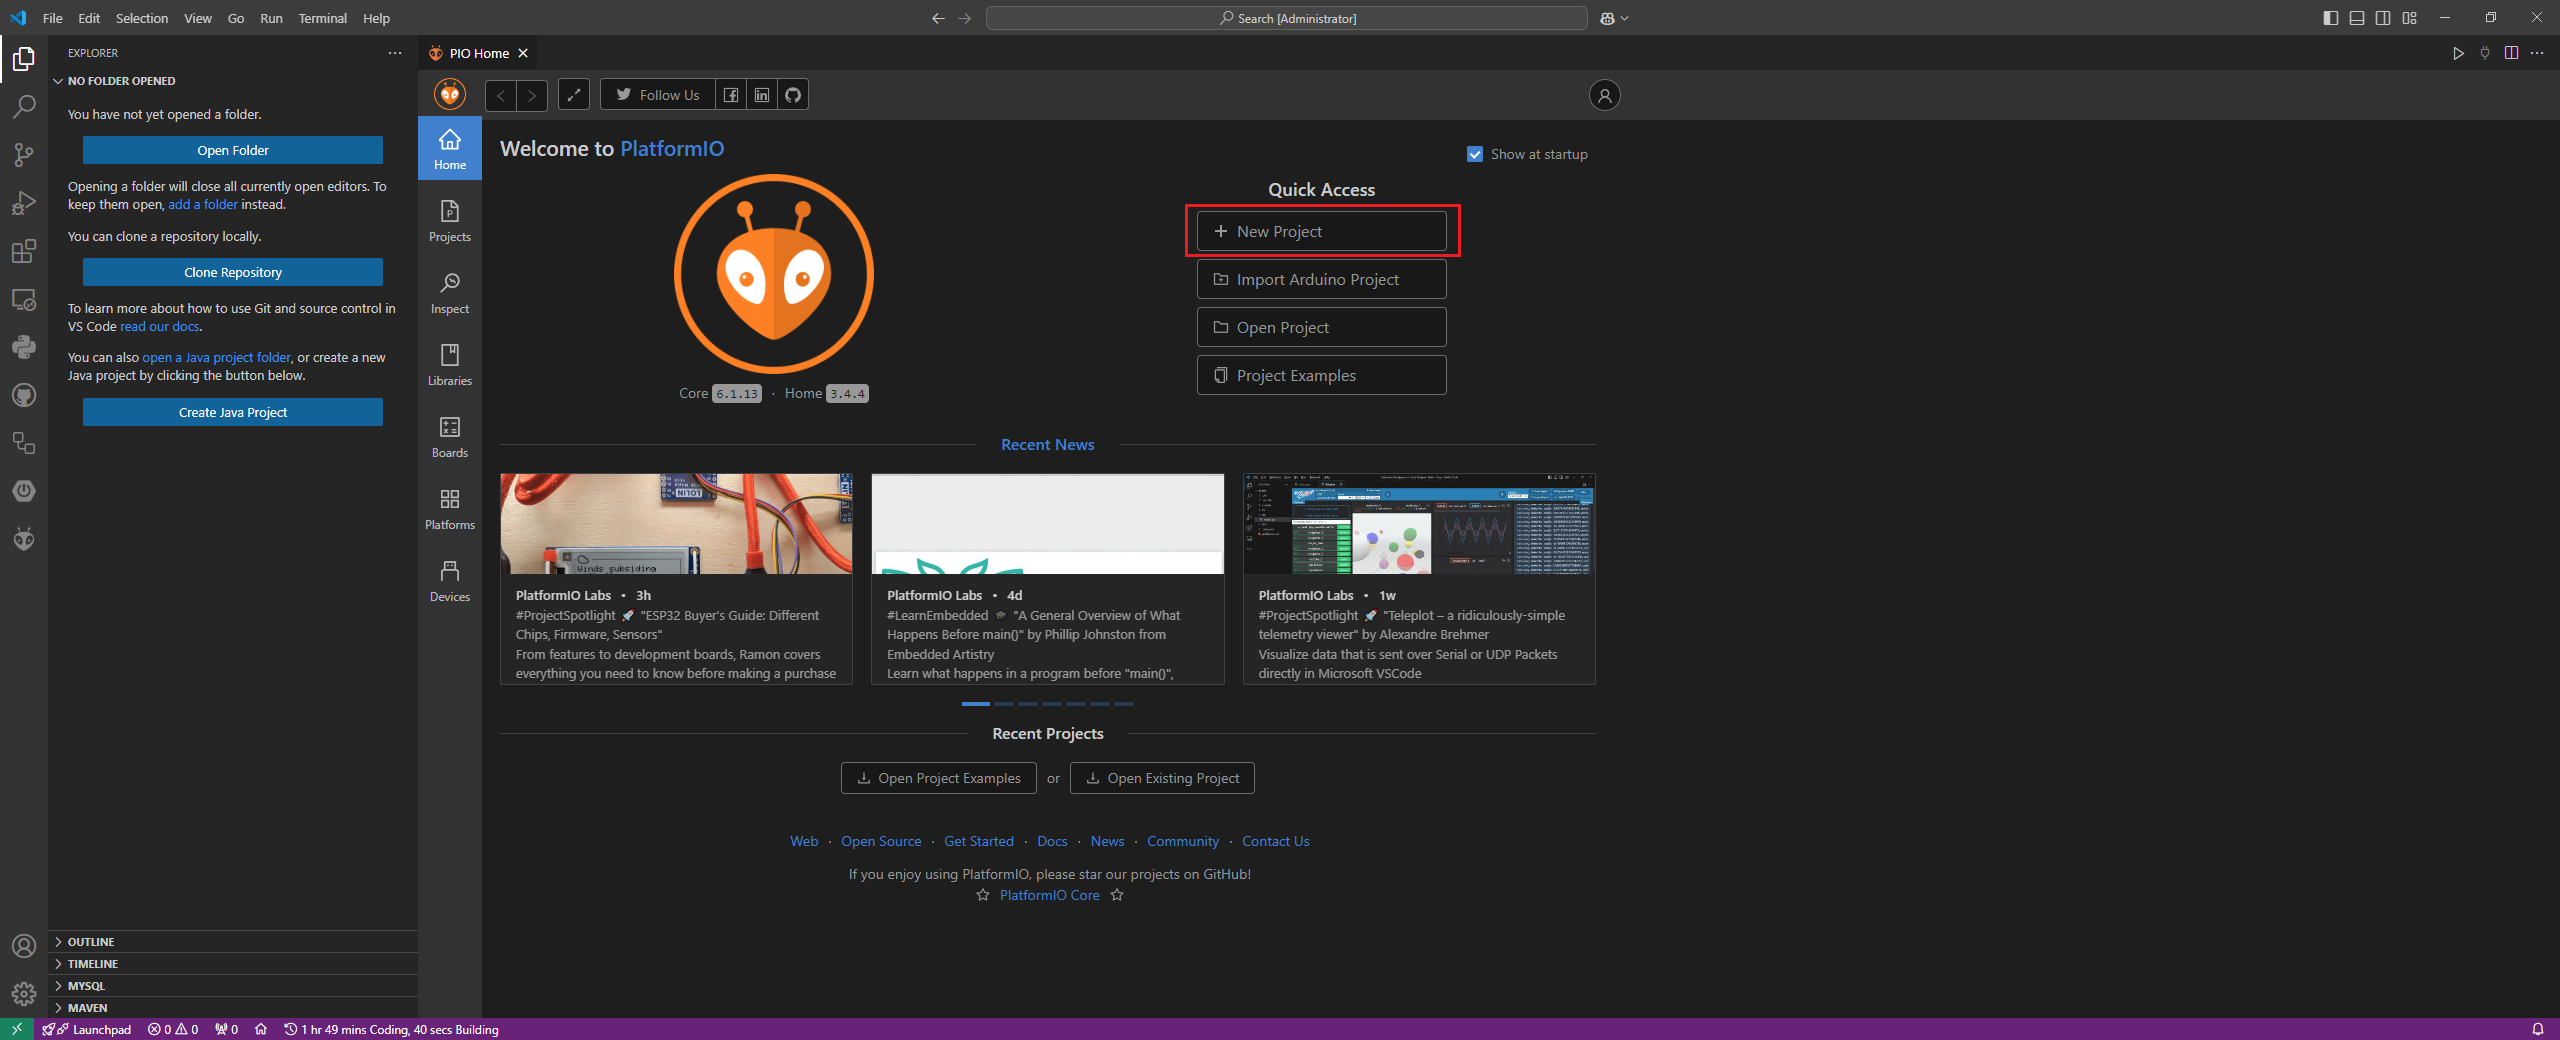2560x1040 pixels.
Task: Open the View menu
Action: (198, 18)
